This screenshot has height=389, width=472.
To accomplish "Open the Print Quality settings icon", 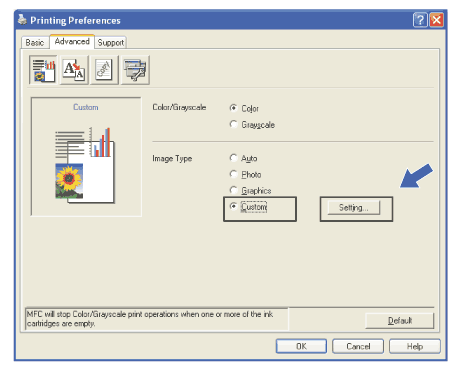I will [x=43, y=70].
